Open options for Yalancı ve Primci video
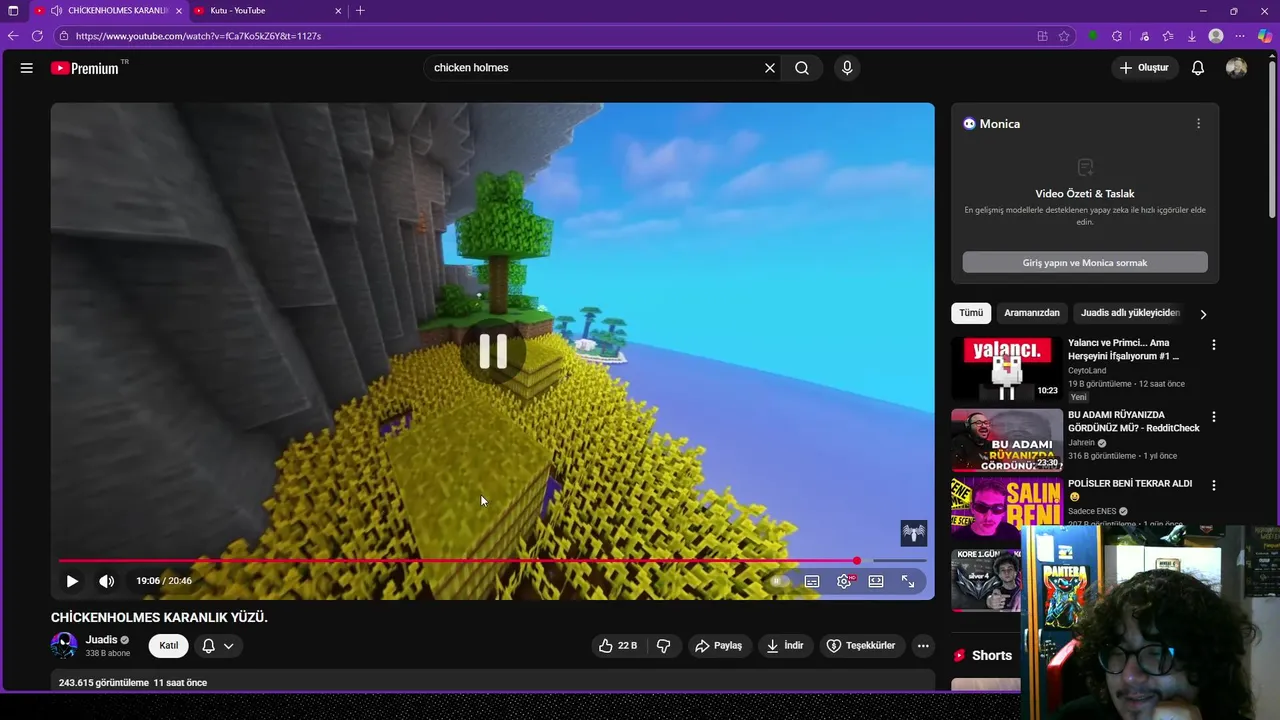 pyautogui.click(x=1214, y=345)
